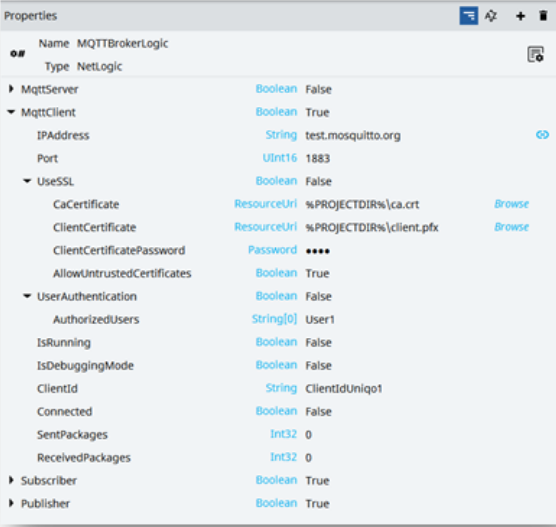Image resolution: width=556 pixels, height=527 pixels.
Task: Open the String type dropdown for IPAddress
Action: coord(281,135)
